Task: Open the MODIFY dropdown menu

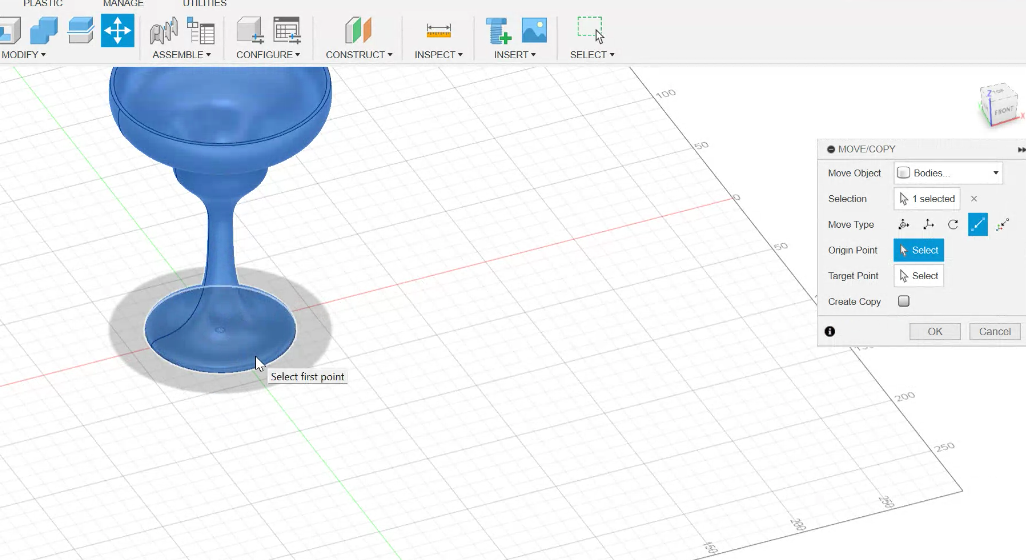Action: pos(24,55)
